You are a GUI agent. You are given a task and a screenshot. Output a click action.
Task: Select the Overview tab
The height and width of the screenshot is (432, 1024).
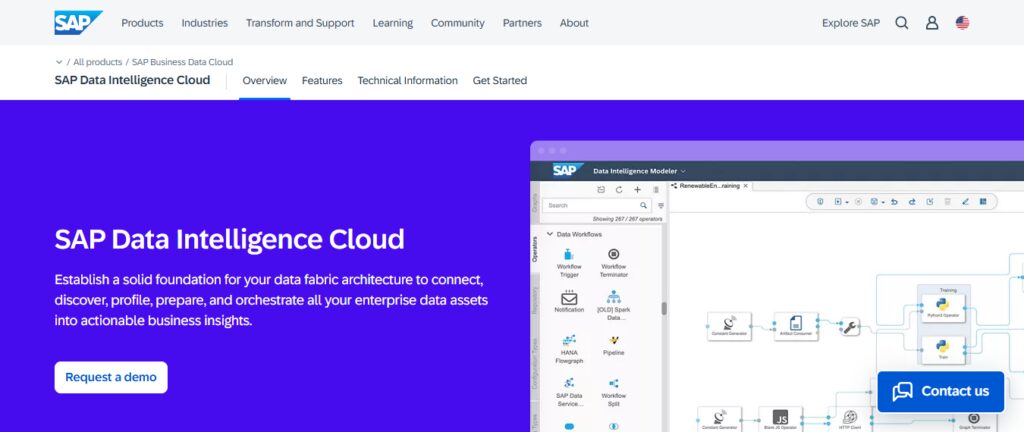pos(264,81)
